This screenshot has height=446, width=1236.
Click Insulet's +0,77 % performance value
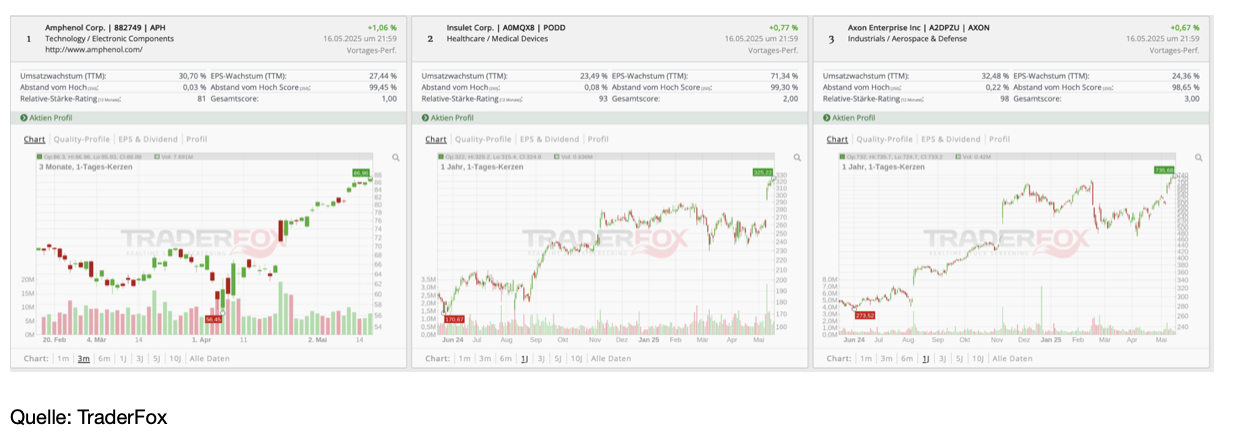pyautogui.click(x=783, y=28)
